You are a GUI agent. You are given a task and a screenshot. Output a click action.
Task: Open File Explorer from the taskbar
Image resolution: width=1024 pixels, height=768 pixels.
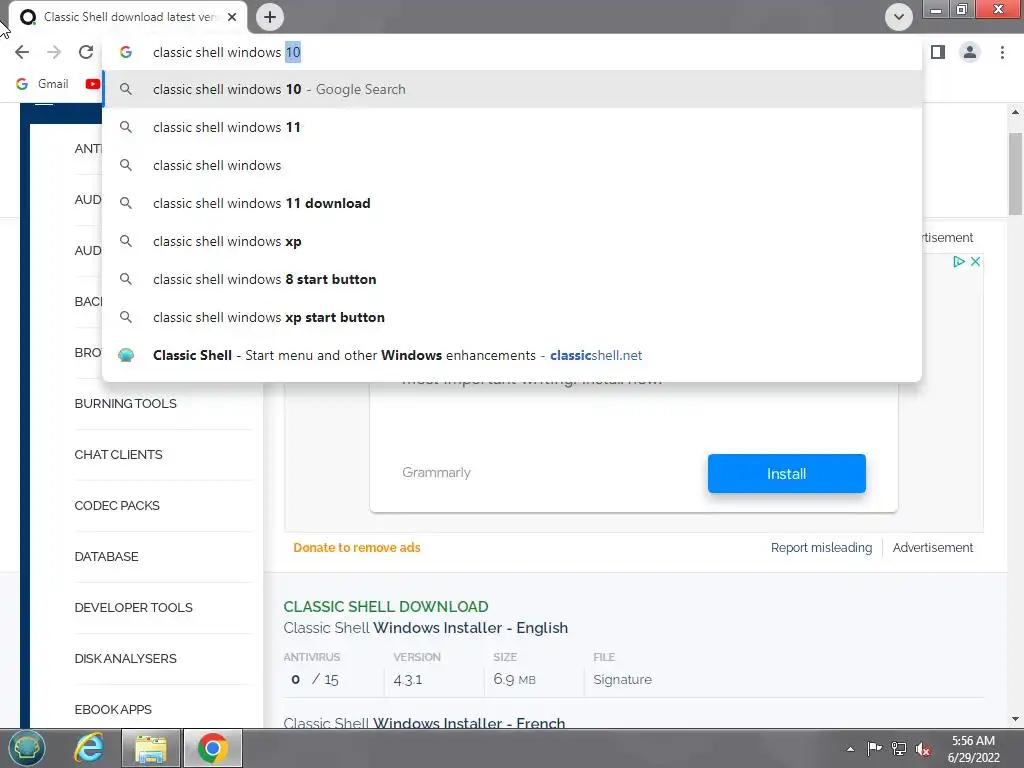click(x=151, y=748)
